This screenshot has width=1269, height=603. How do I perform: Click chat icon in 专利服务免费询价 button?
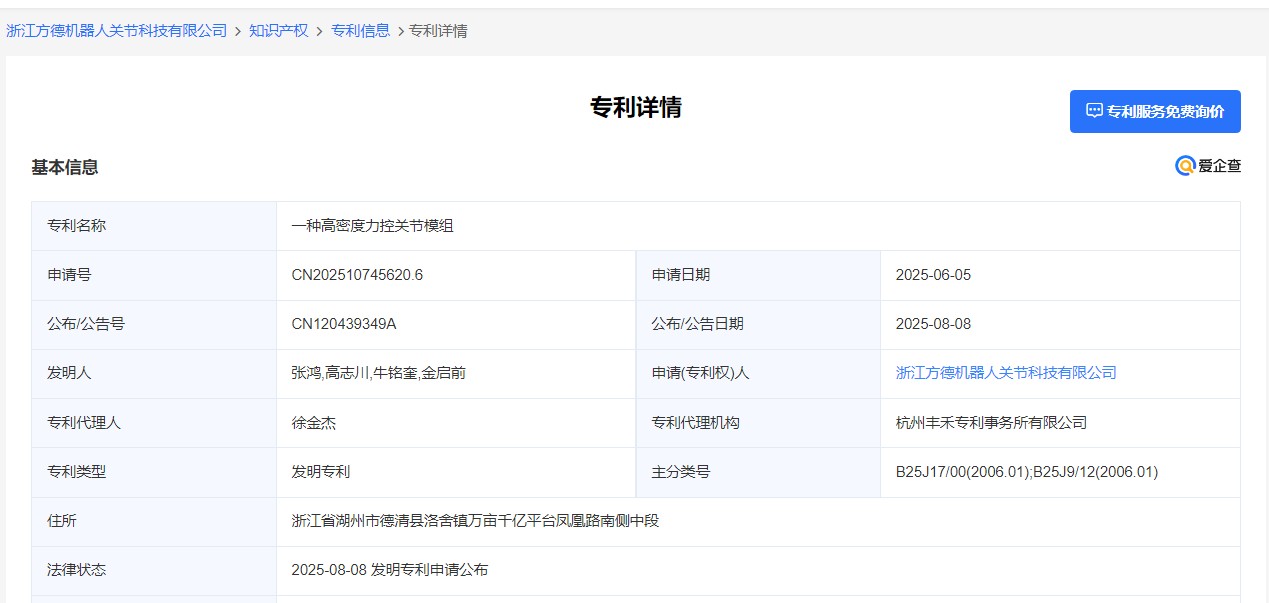[x=1094, y=111]
